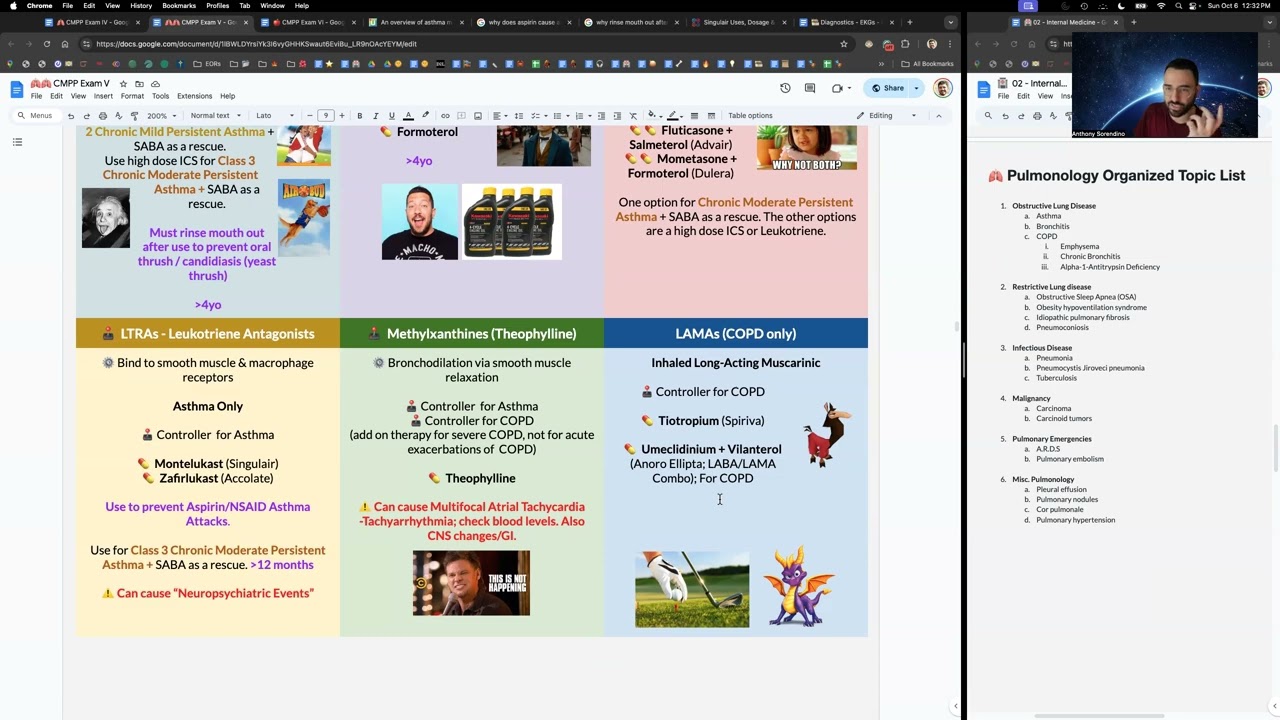Show document outline from left sidebar icon
Viewport: 1280px width, 720px height.
(17, 142)
